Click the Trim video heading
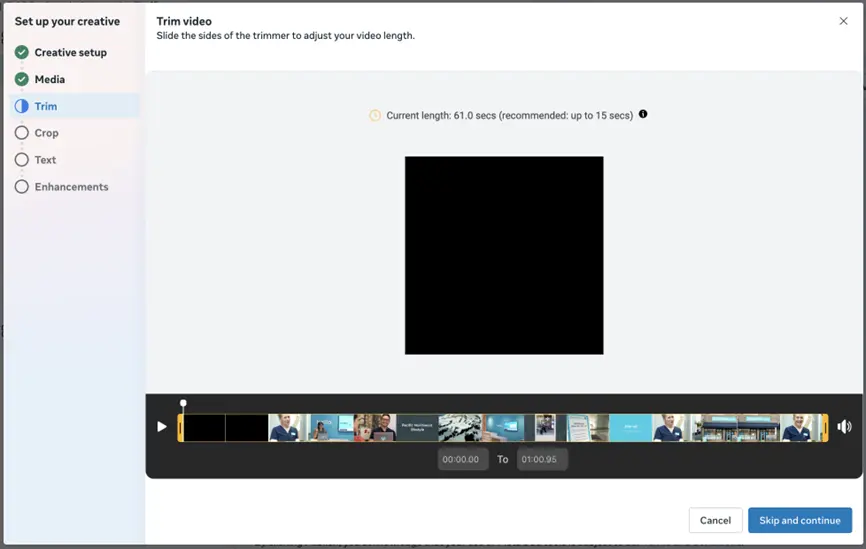 [x=184, y=22]
